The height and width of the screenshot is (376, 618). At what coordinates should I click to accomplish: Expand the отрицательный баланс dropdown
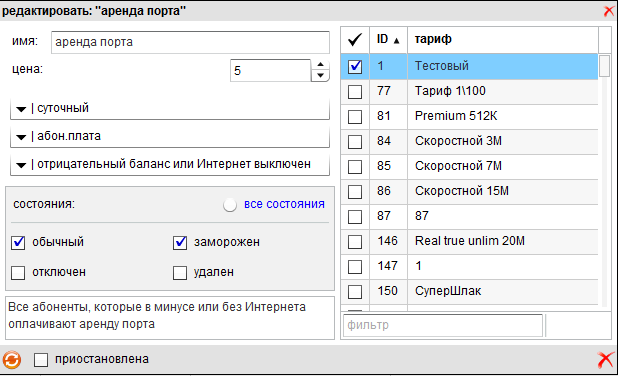point(170,164)
